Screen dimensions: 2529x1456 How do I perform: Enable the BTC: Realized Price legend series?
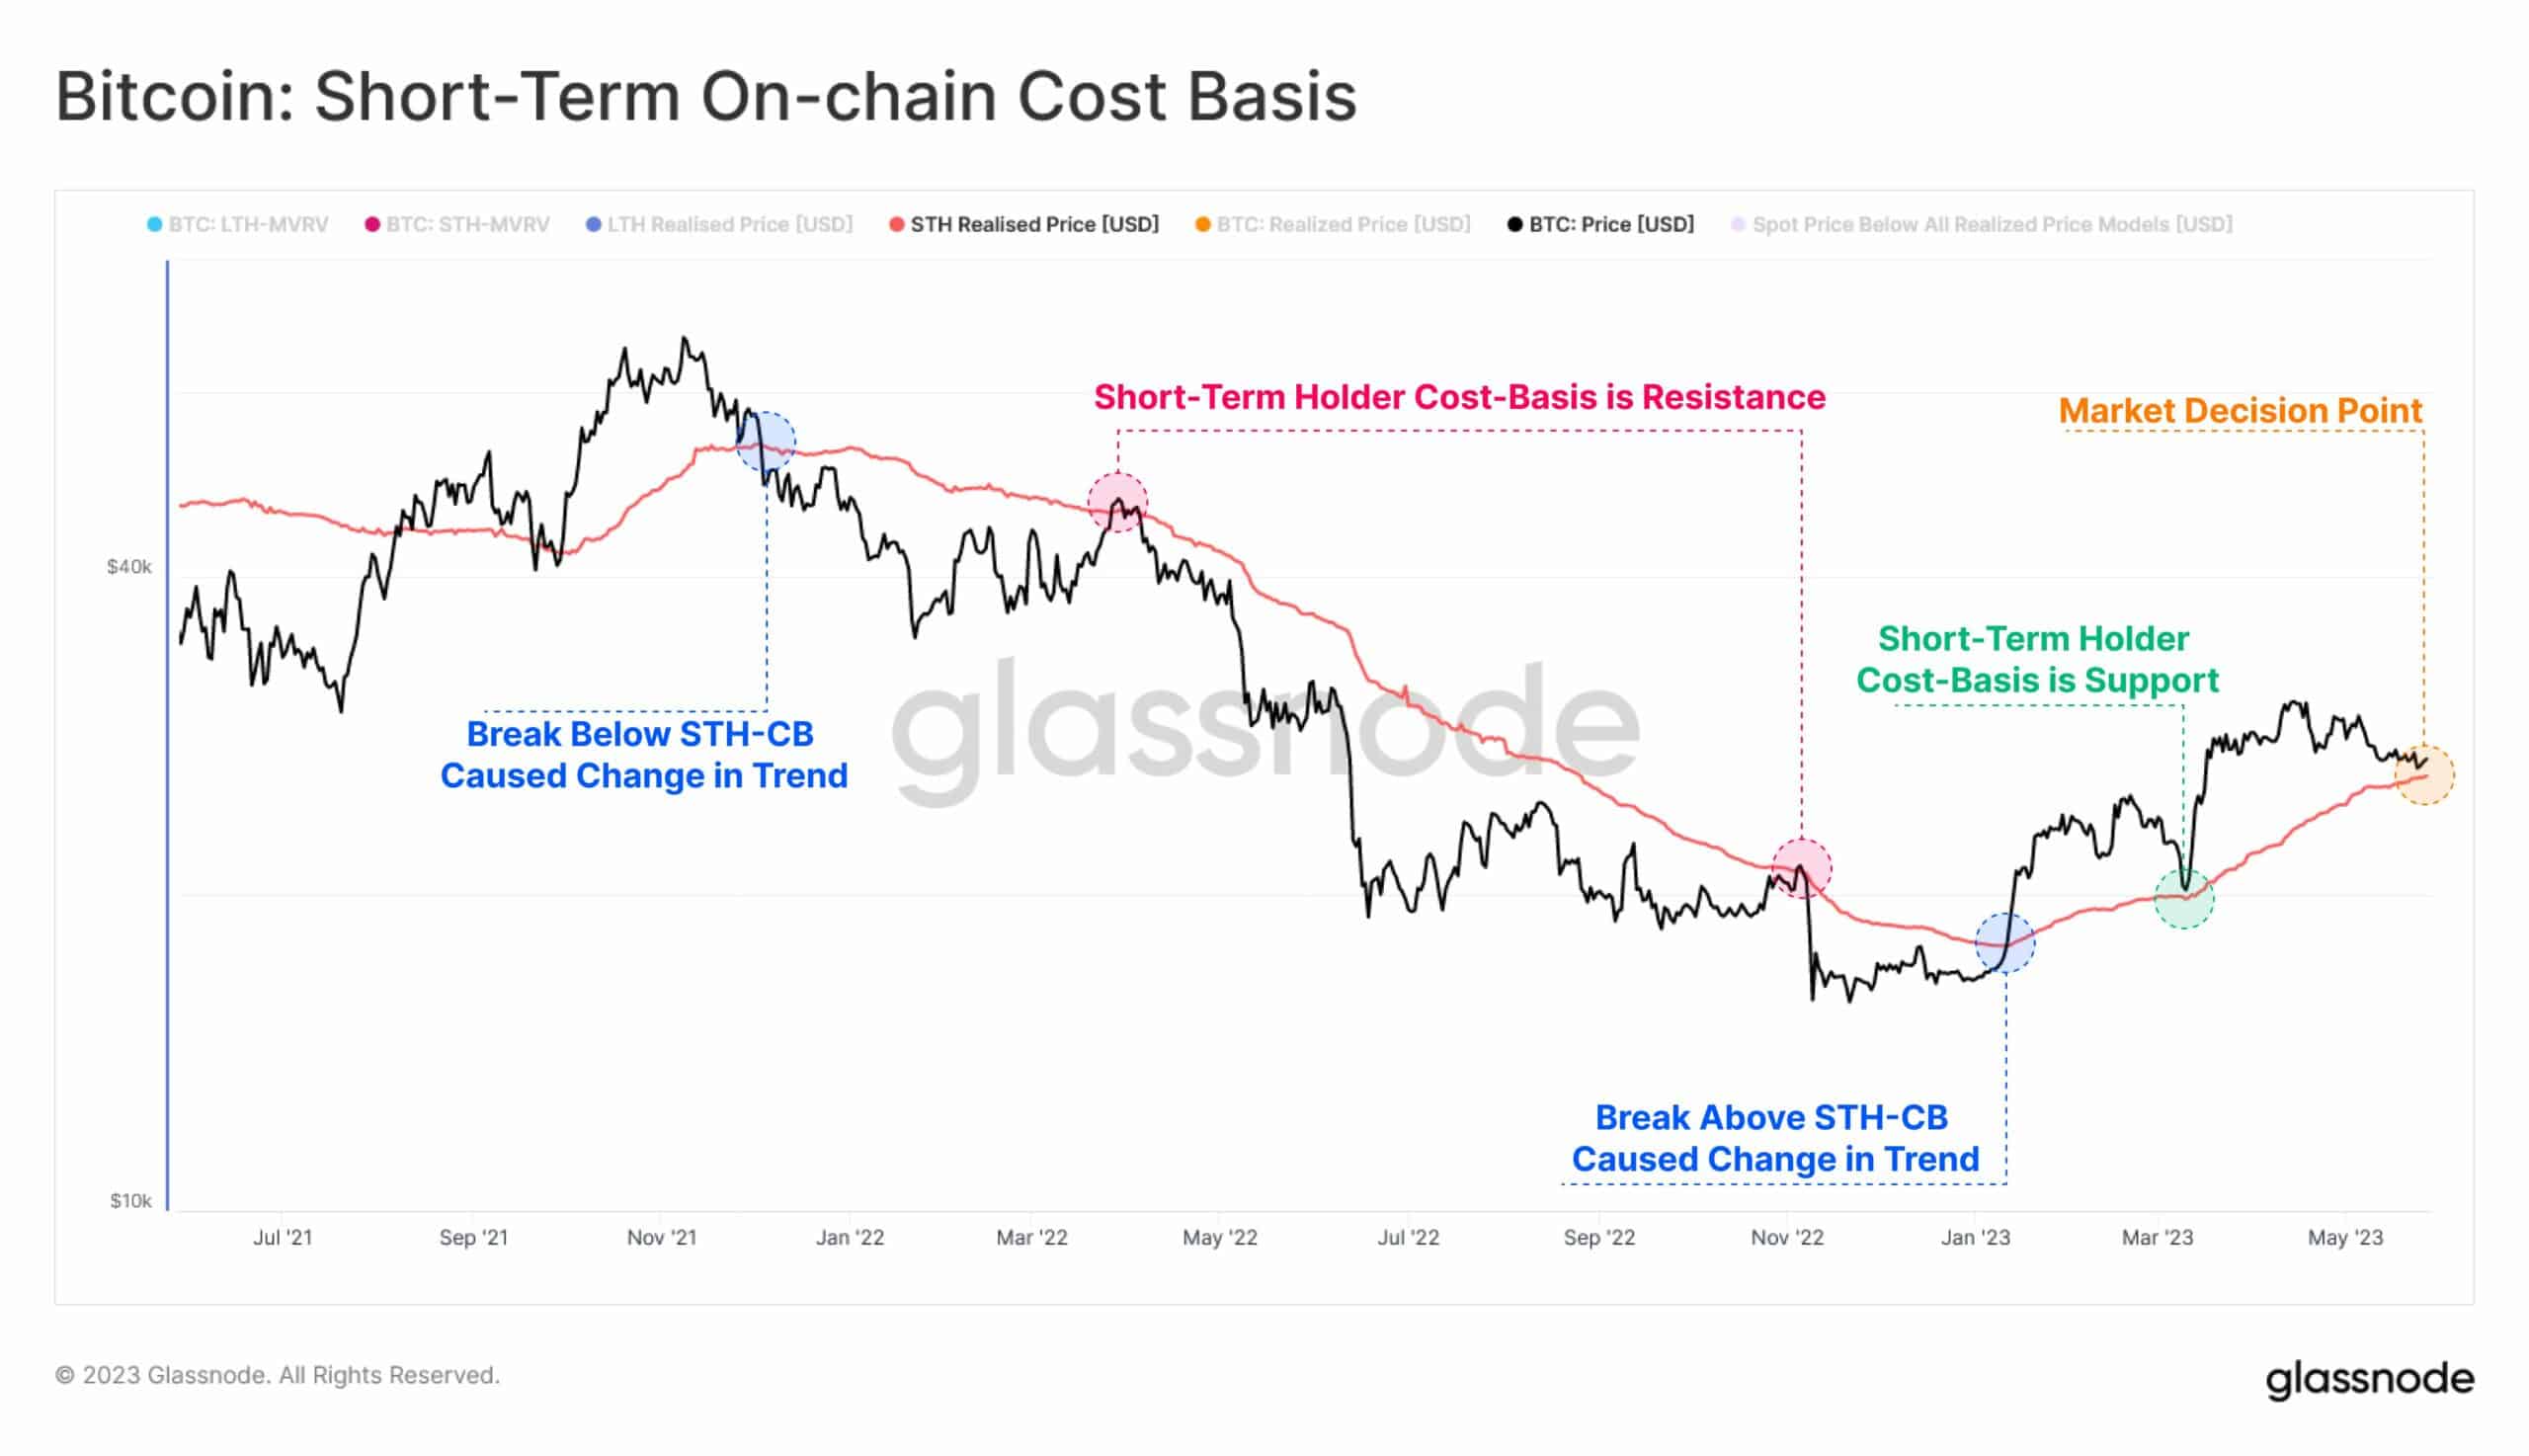(x=1332, y=225)
